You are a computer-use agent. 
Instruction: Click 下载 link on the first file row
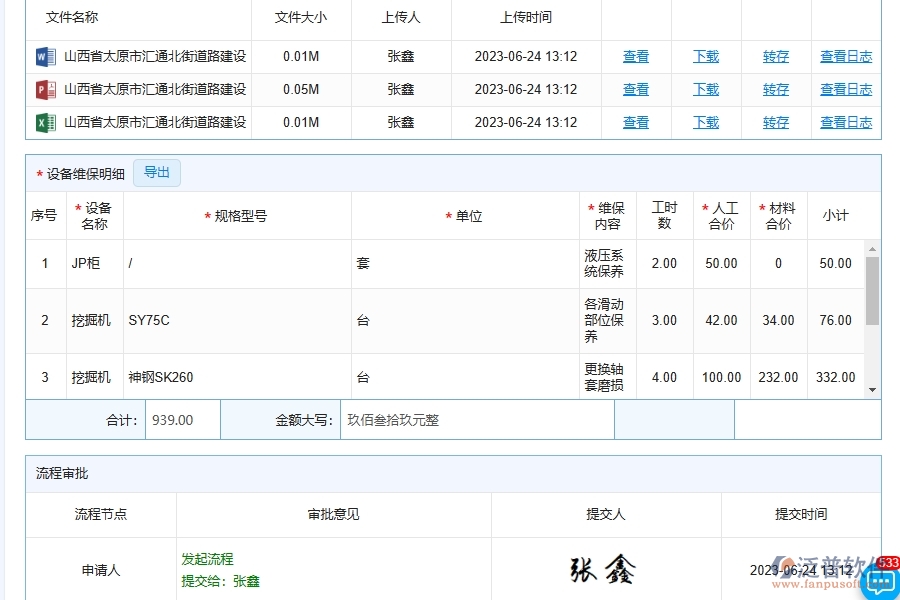pos(705,56)
